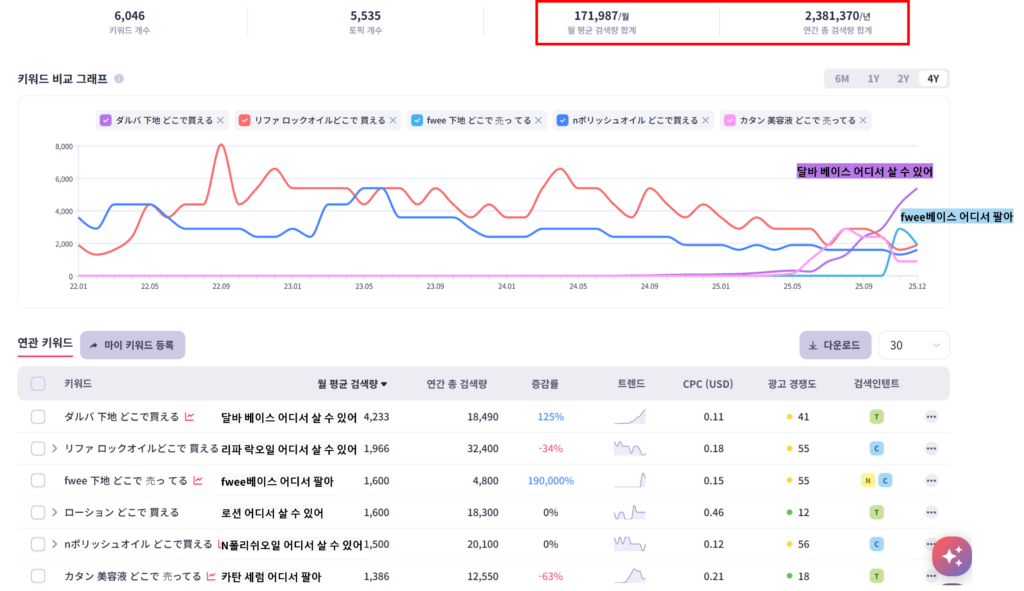Open the 30 rows-per-page dropdown
This screenshot has height=591, width=1024.
click(913, 344)
